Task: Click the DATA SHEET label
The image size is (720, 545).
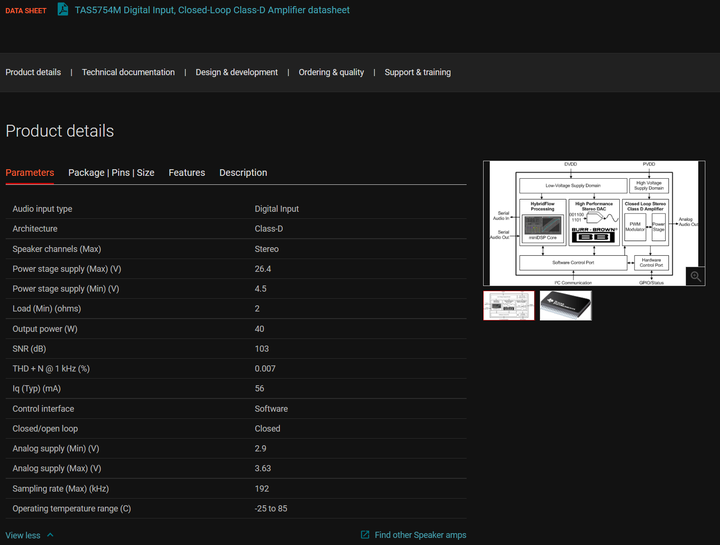Action: (x=26, y=11)
